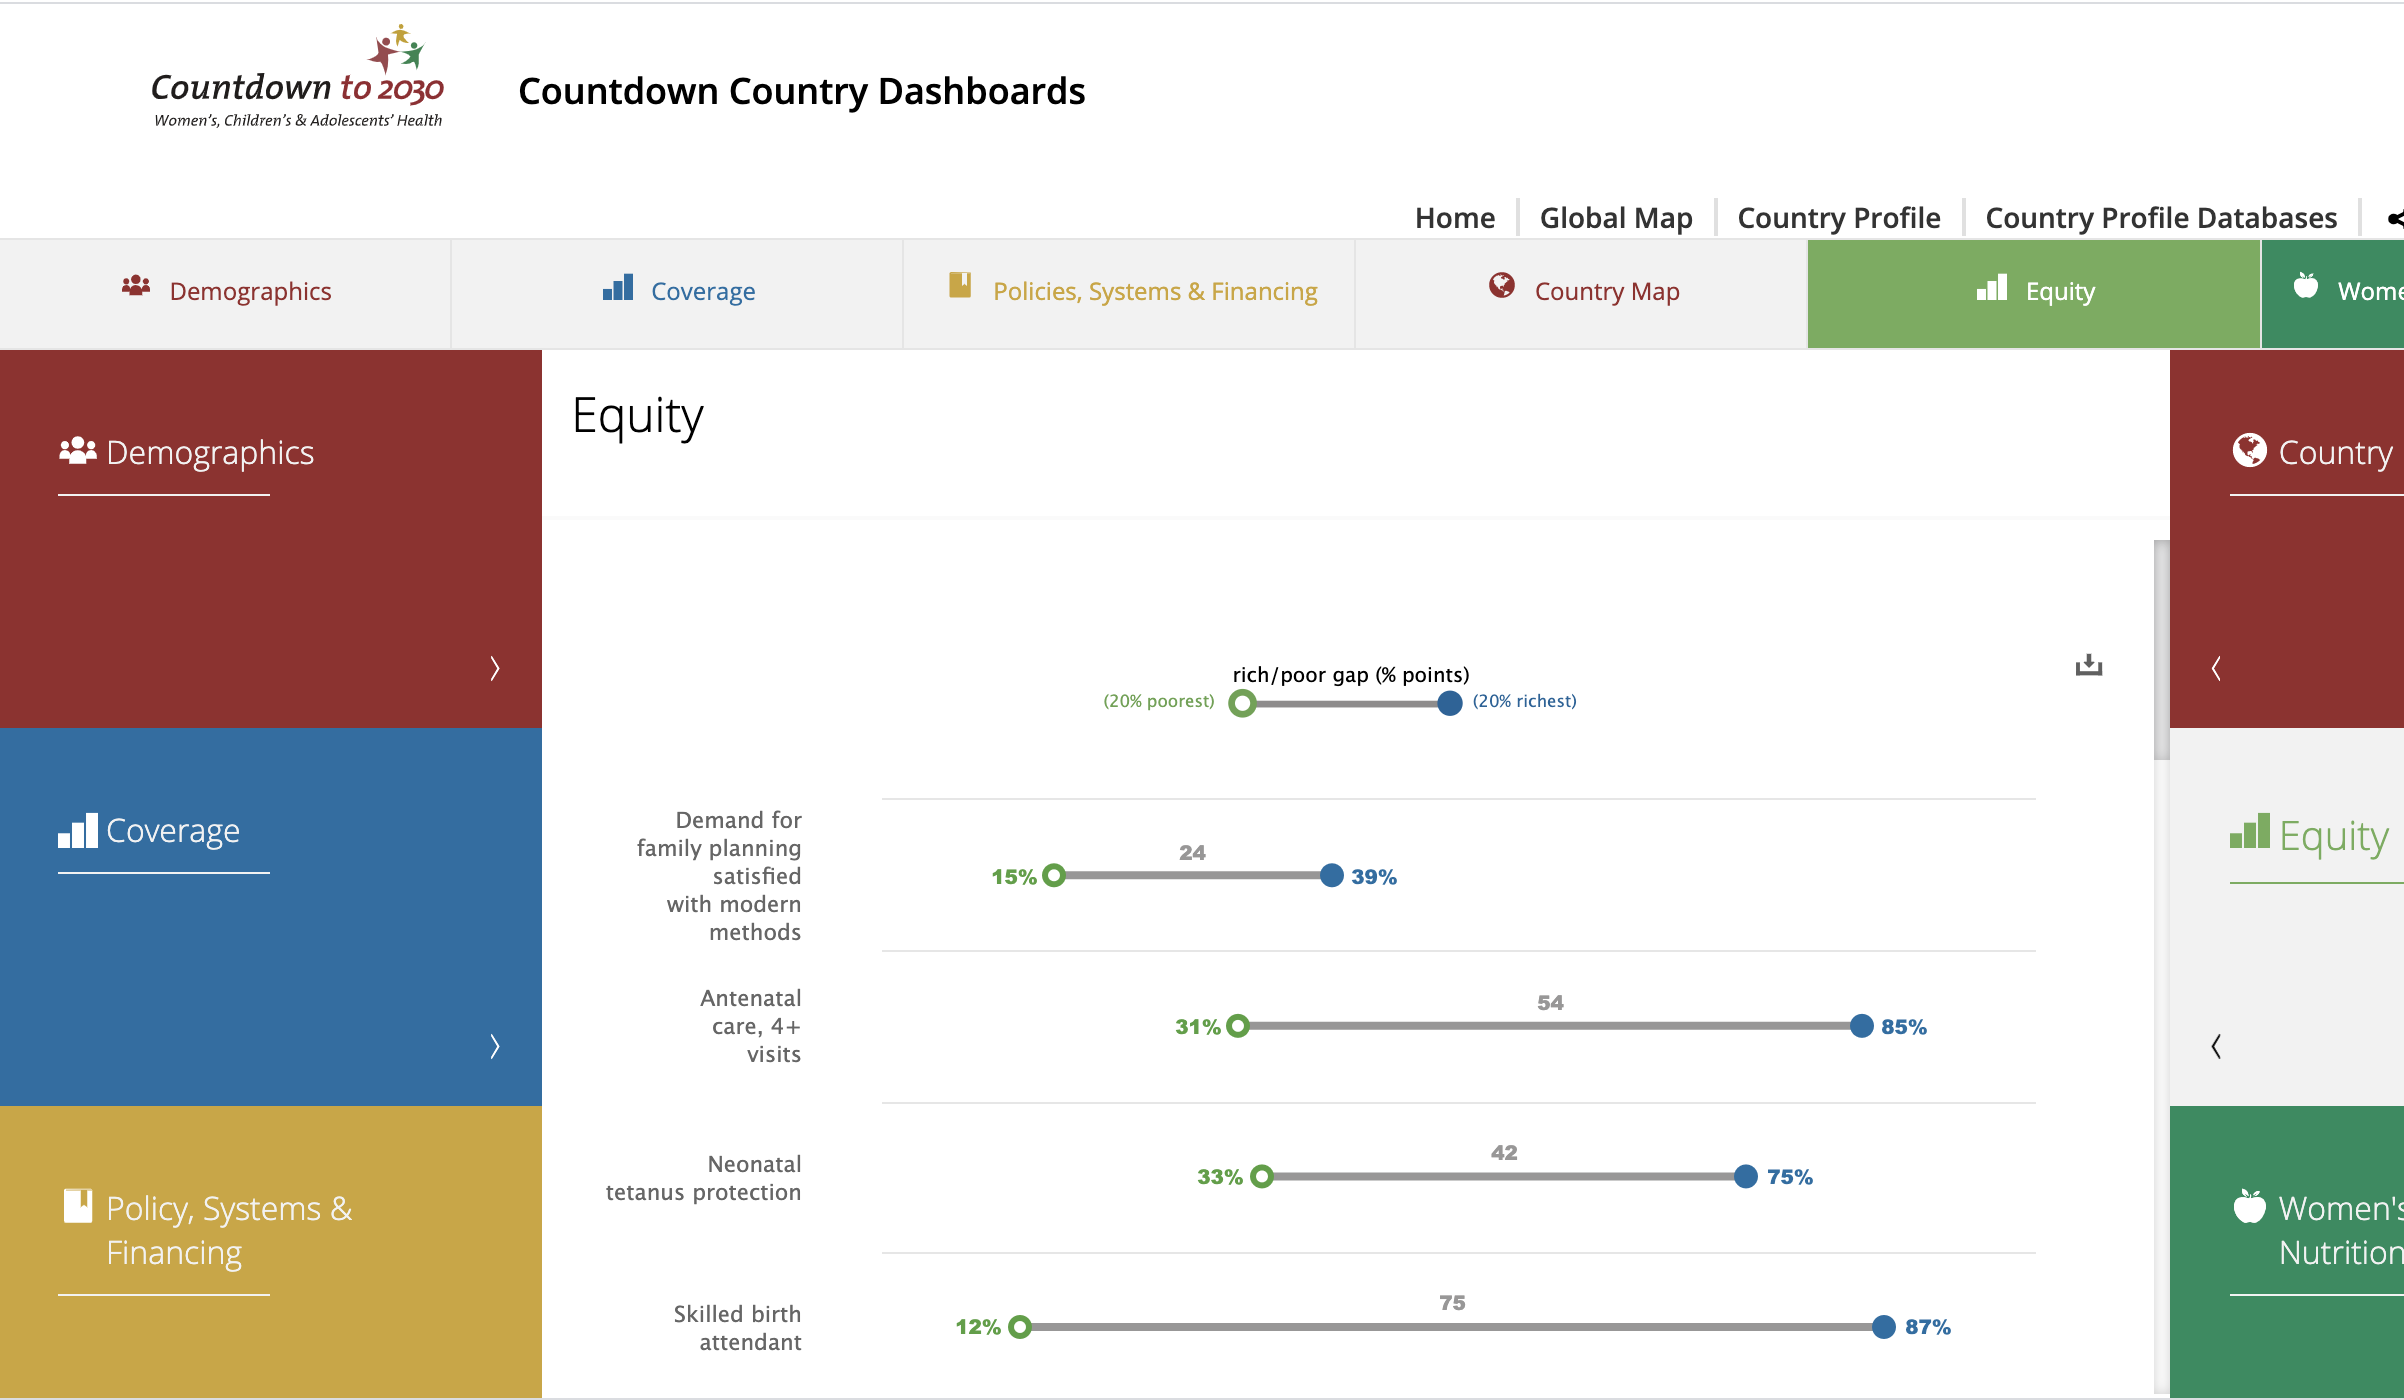The width and height of the screenshot is (2404, 1400).
Task: Click the green 15% poorest marker on family planning
Action: point(1055,875)
